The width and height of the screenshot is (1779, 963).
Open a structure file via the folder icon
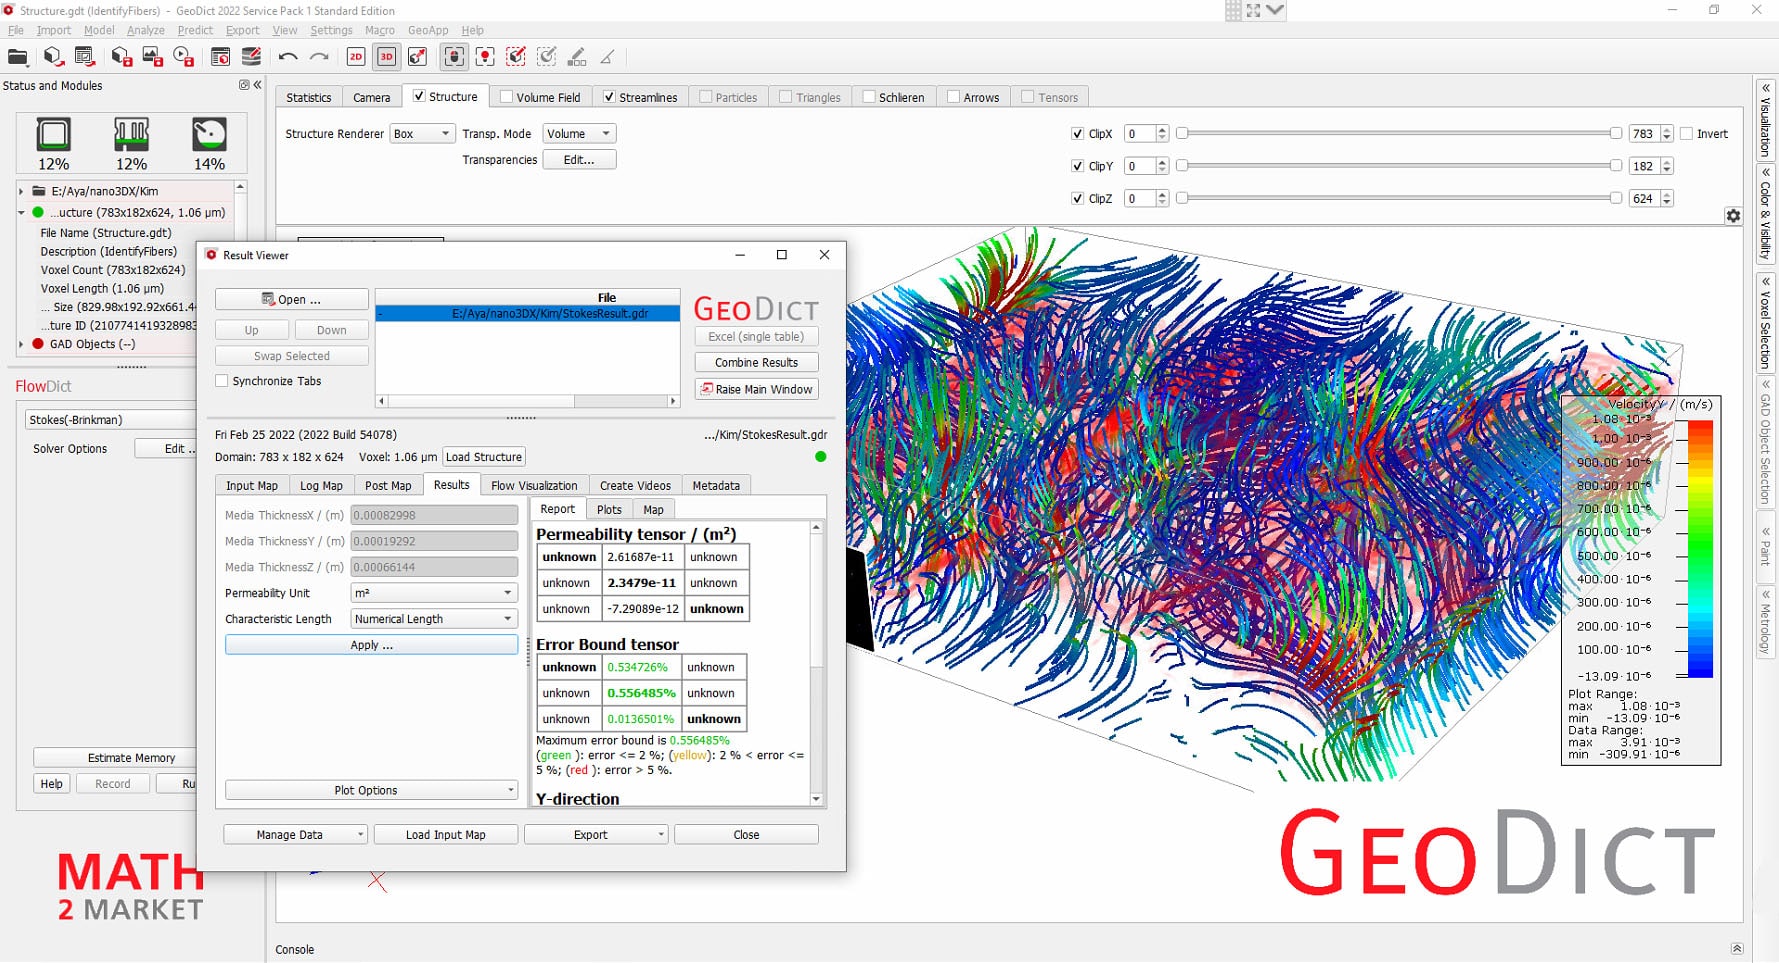point(17,57)
